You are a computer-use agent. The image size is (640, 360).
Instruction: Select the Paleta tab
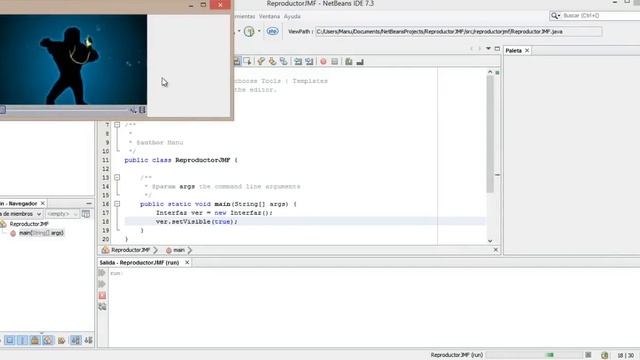click(x=513, y=51)
